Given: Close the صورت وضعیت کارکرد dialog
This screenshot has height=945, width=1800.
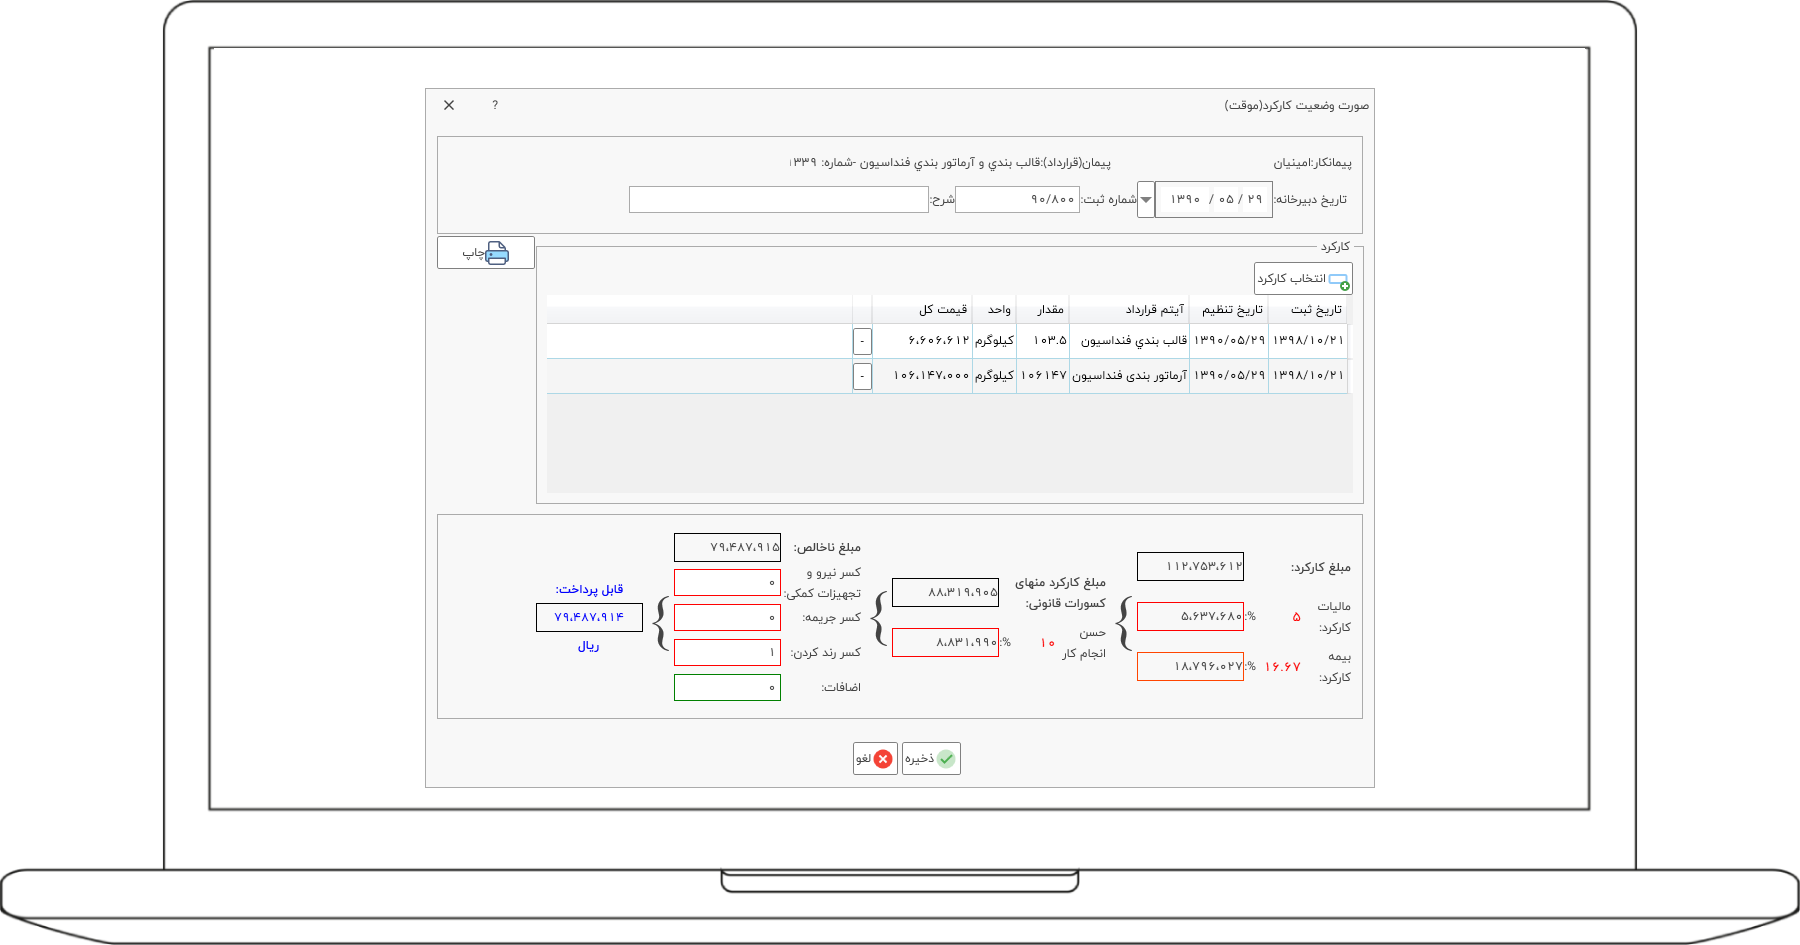Looking at the screenshot, I should pyautogui.click(x=449, y=105).
